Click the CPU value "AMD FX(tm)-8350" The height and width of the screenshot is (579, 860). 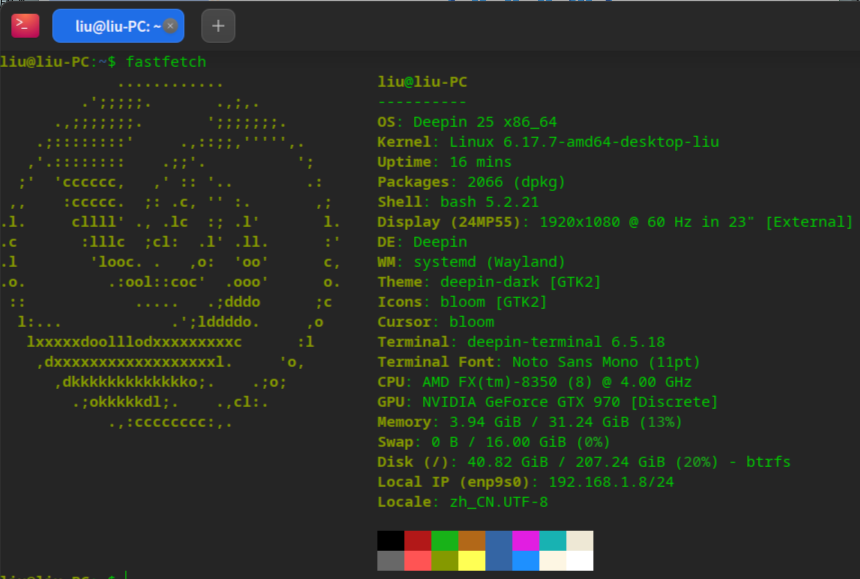coord(490,382)
